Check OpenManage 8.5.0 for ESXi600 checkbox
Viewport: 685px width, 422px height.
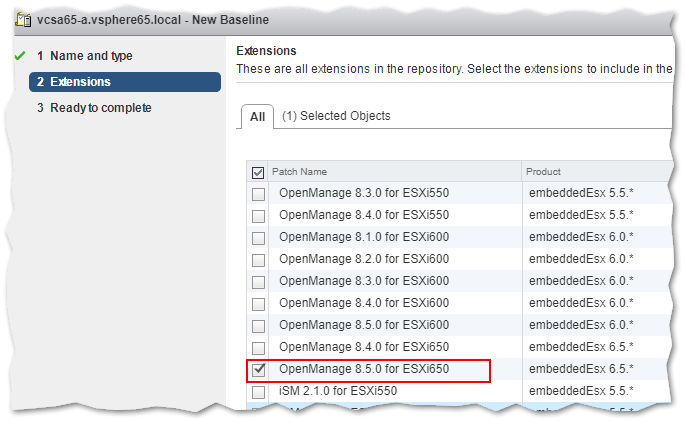pos(258,326)
